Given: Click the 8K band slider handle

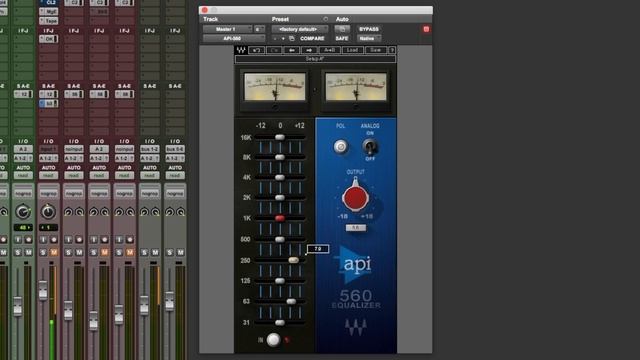Looking at the screenshot, I should tap(280, 157).
